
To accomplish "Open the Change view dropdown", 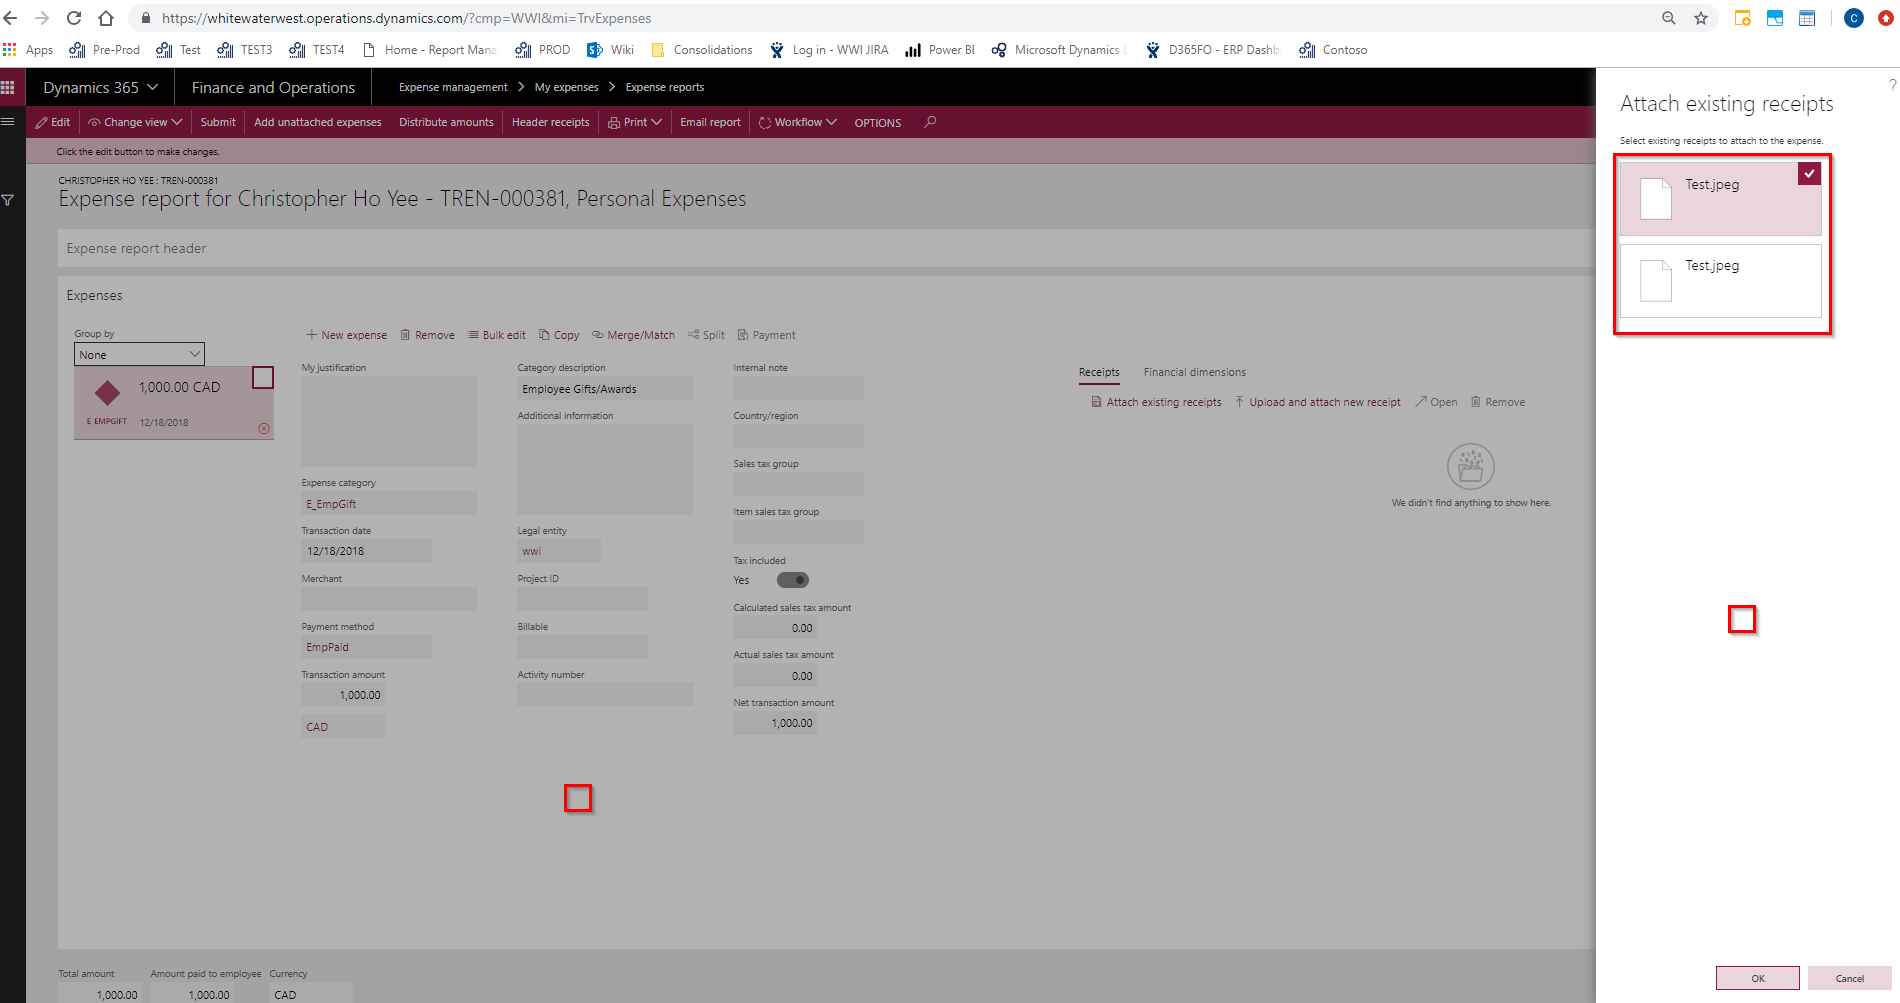I will point(135,122).
